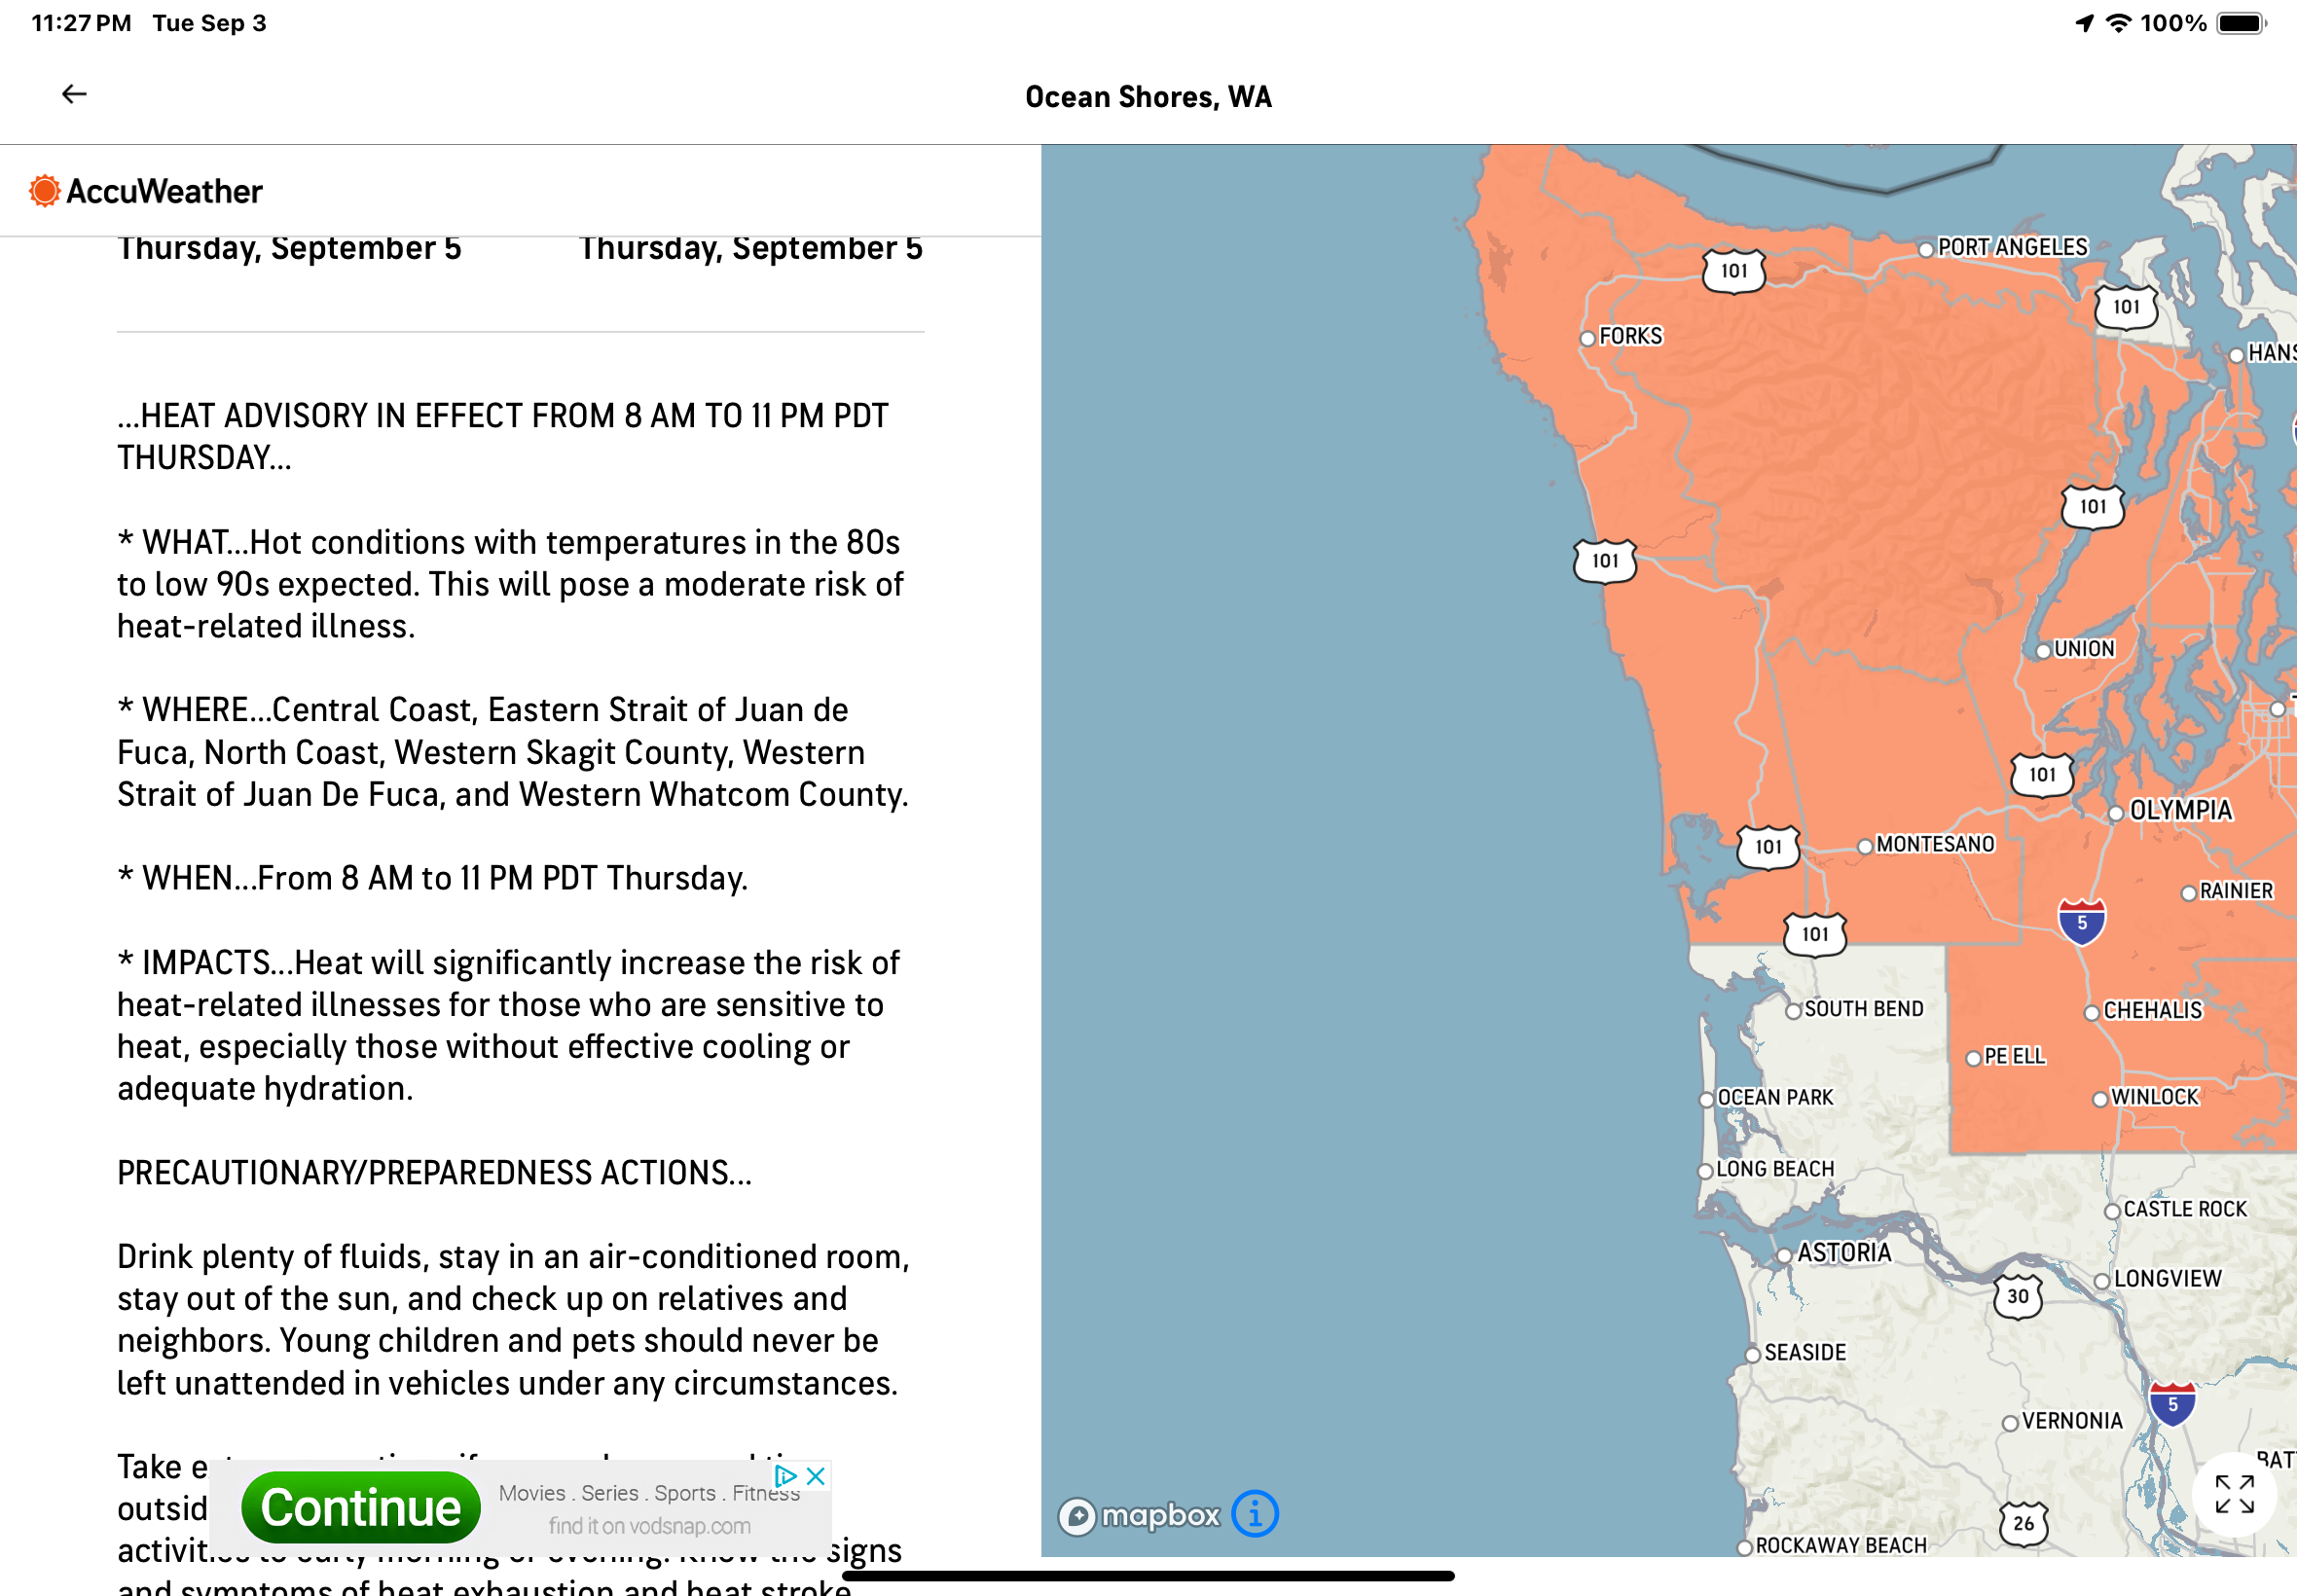Viewport: 2297px width, 1596px height.
Task: Tap the 101 shield near Forks
Action: click(x=1734, y=271)
